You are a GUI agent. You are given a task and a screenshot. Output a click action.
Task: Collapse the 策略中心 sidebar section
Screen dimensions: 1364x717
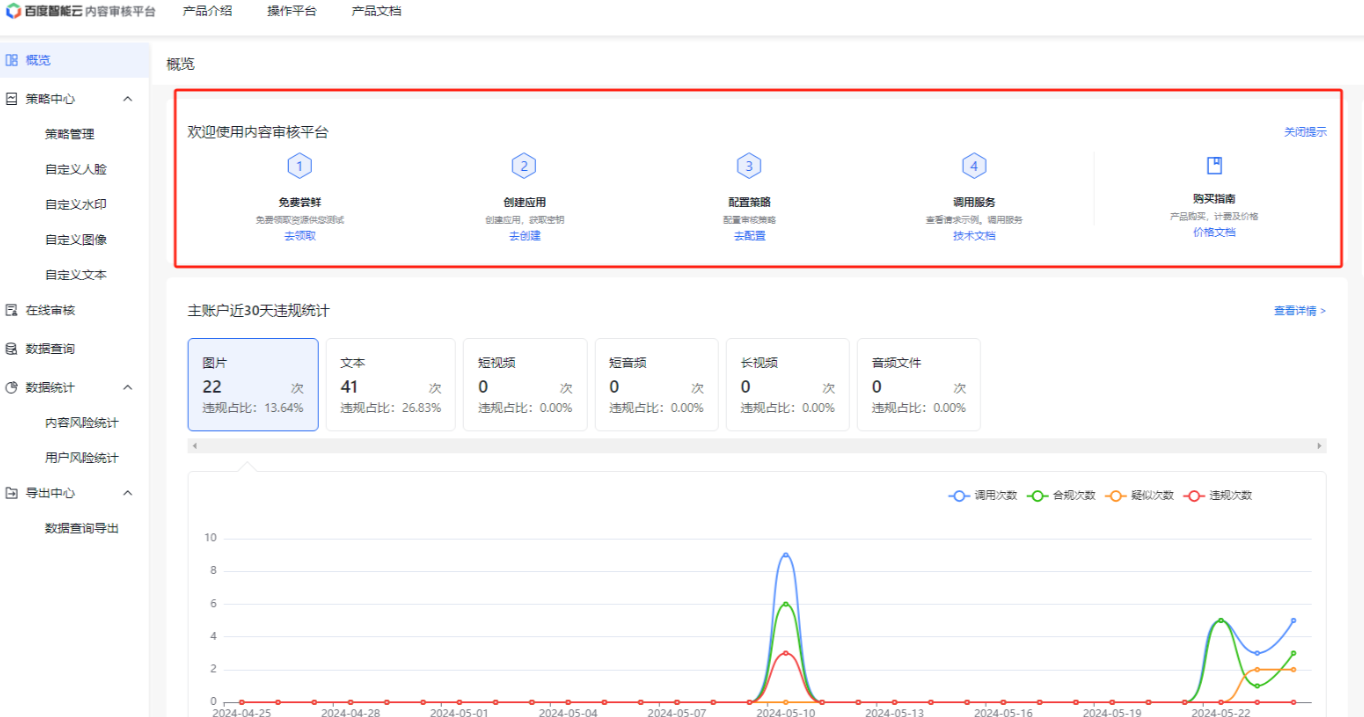click(x=128, y=99)
